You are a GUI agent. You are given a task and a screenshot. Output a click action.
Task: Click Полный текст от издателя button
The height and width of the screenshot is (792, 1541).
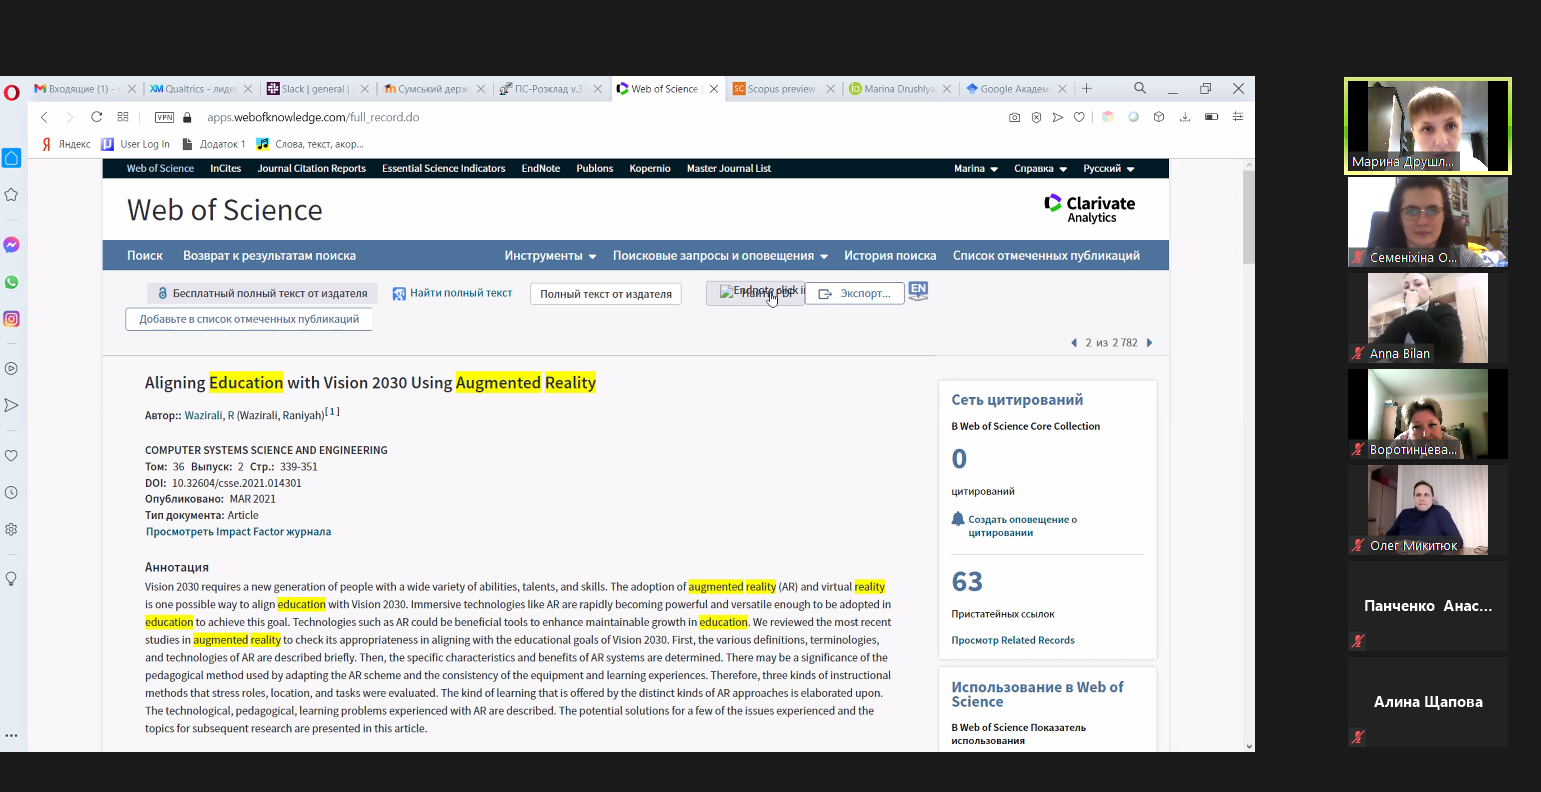coord(606,294)
